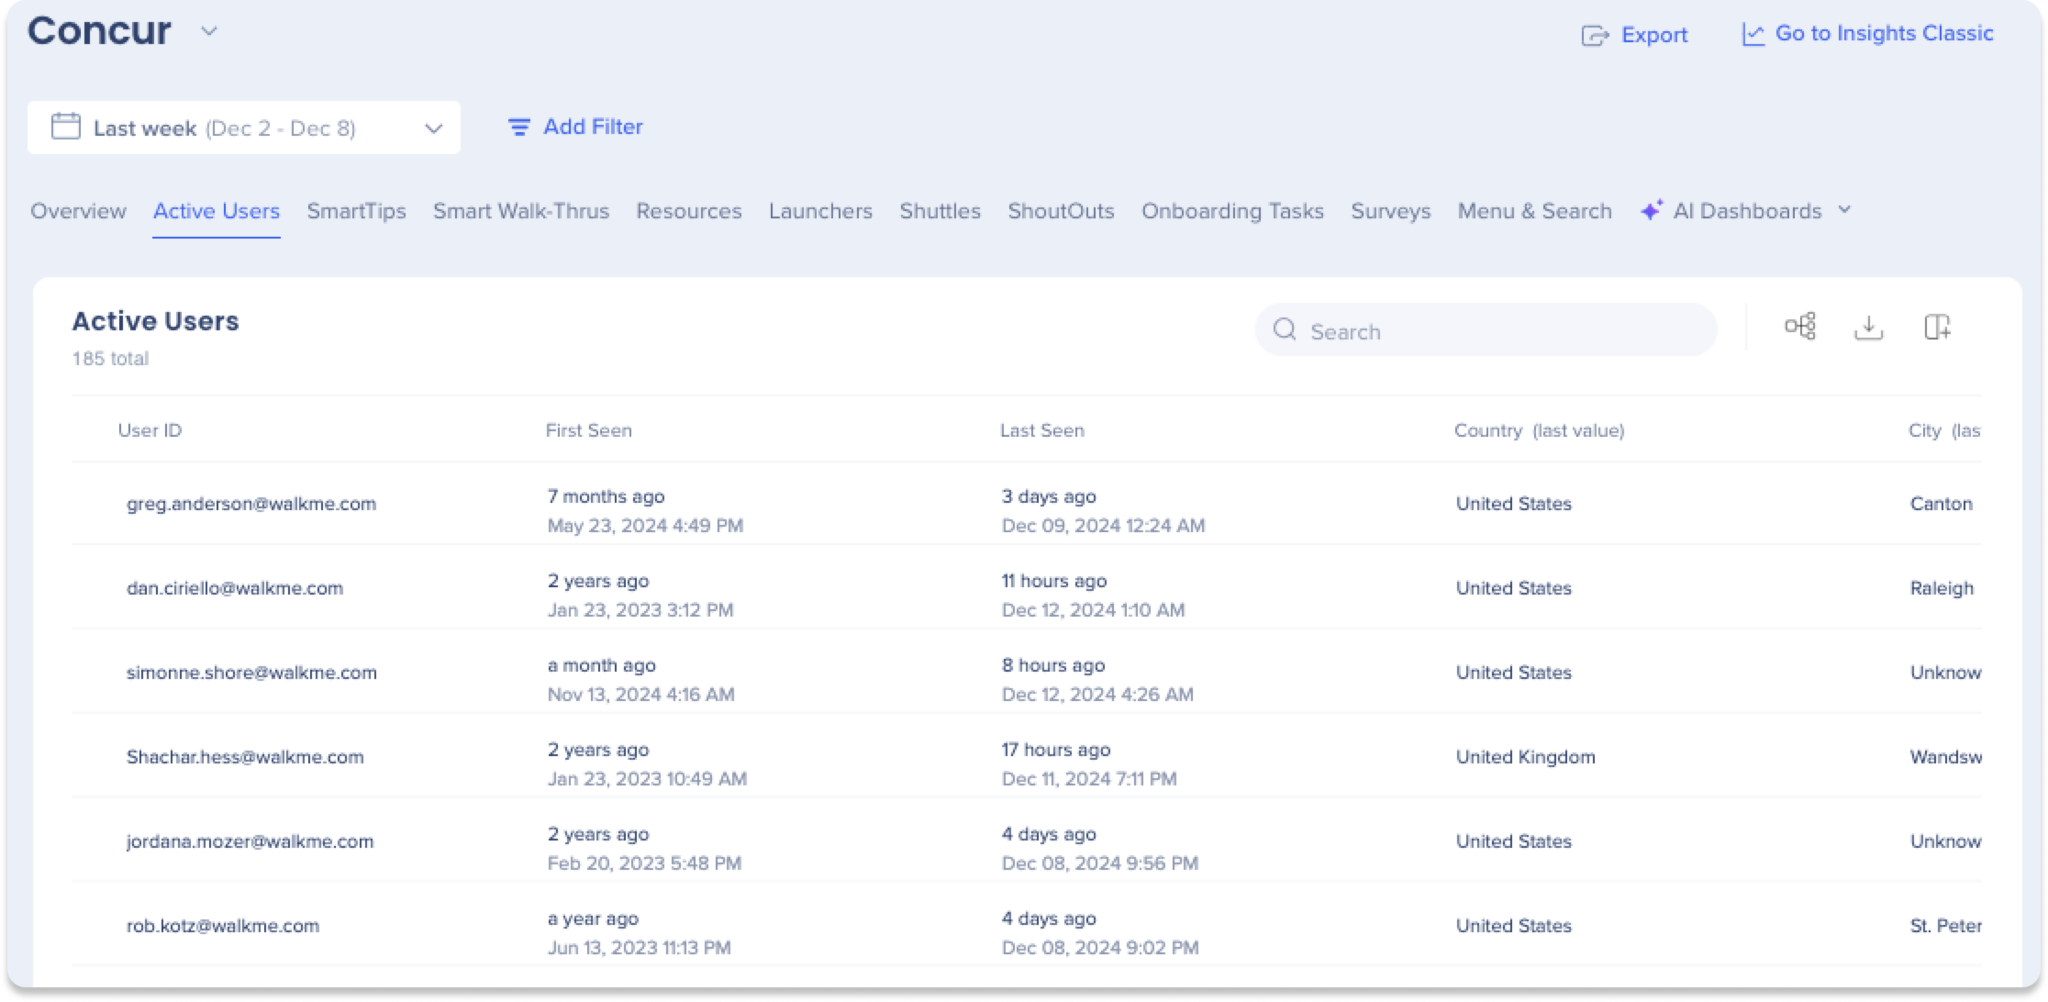Click the add-column icon near the table corner
Screen dimensions: 2048x1002
pyautogui.click(x=1936, y=328)
